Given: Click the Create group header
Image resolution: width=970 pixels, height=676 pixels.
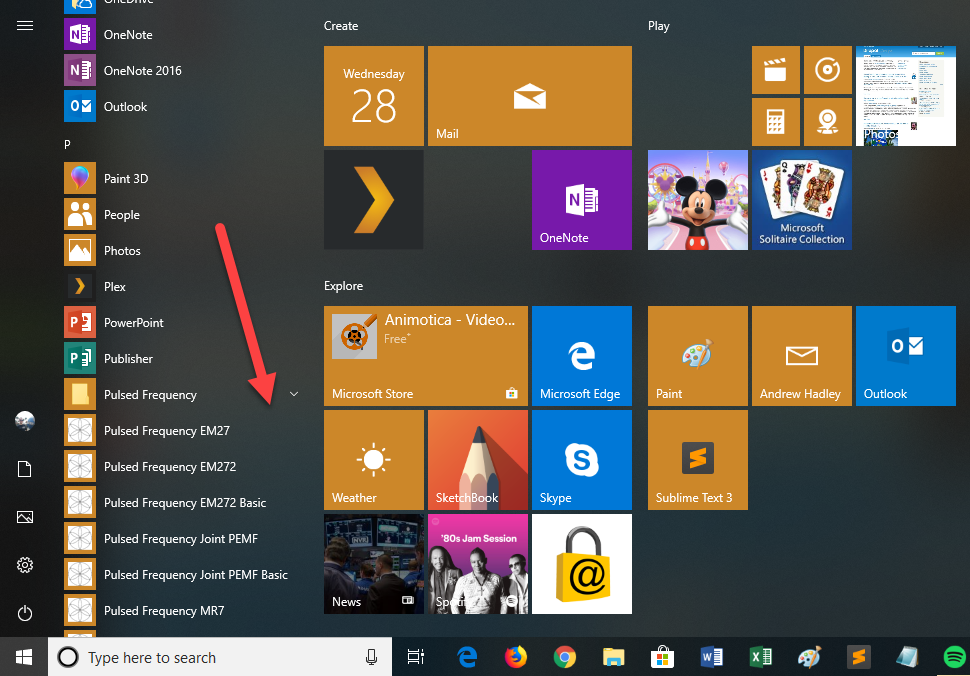Looking at the screenshot, I should (341, 26).
